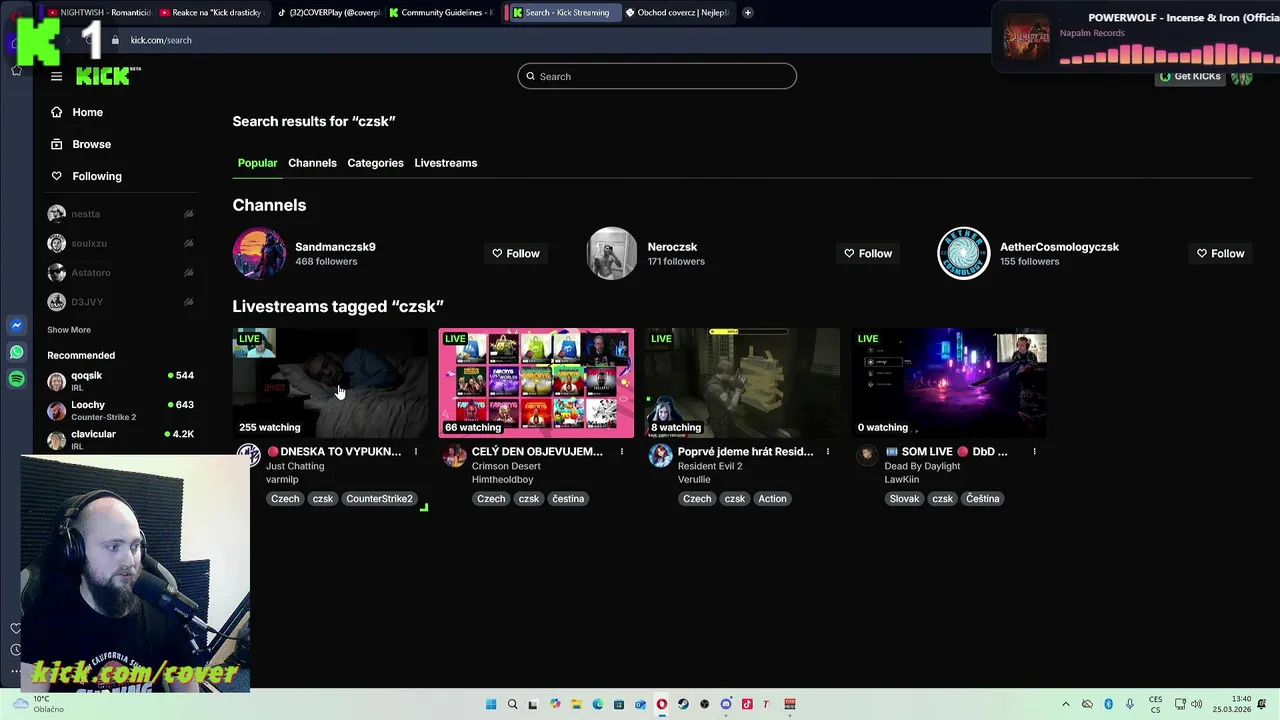The width and height of the screenshot is (1280, 720).
Task: Open WhatsApp in the browser sidebar
Action: click(16, 352)
